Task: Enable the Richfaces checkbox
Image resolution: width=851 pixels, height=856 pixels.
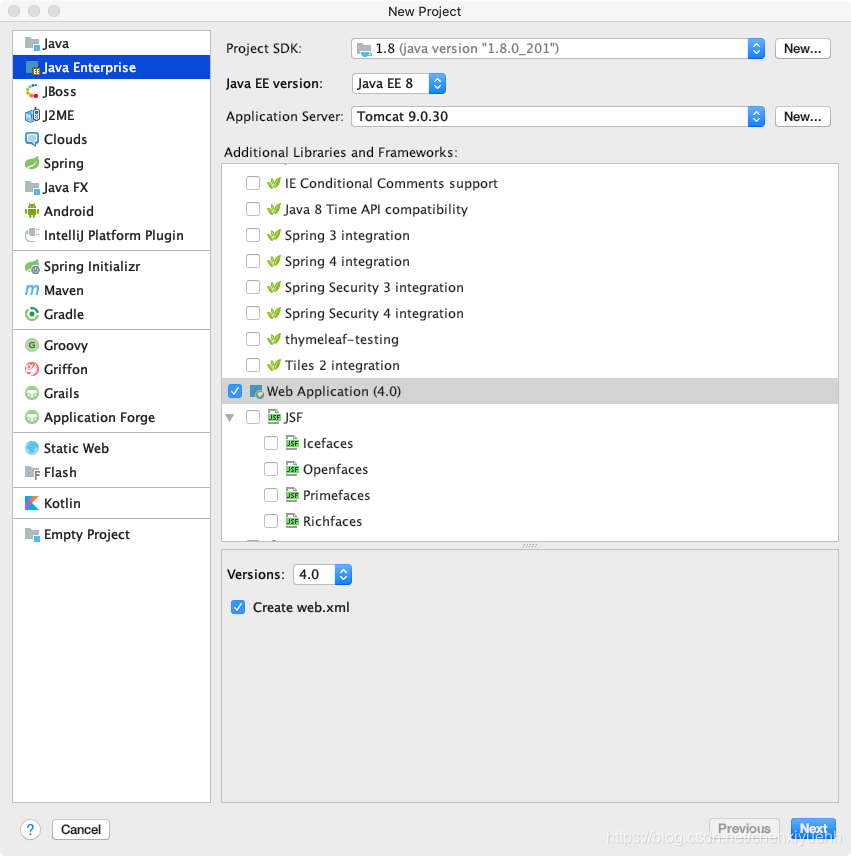Action: point(271,521)
